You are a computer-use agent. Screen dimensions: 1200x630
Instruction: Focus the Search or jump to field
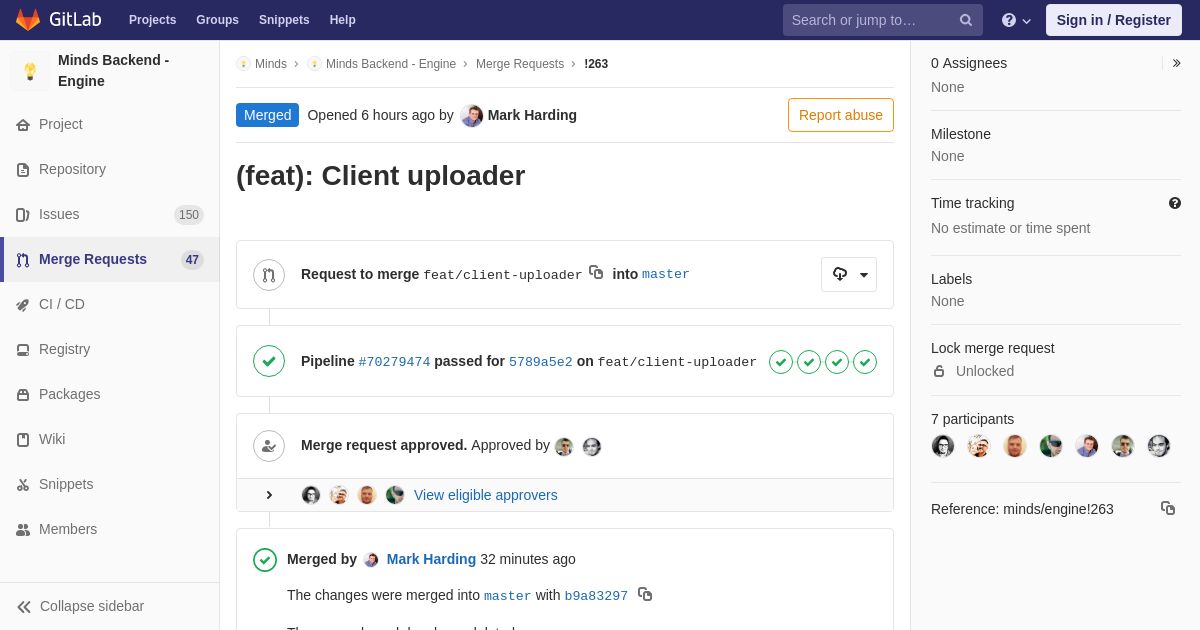point(883,20)
